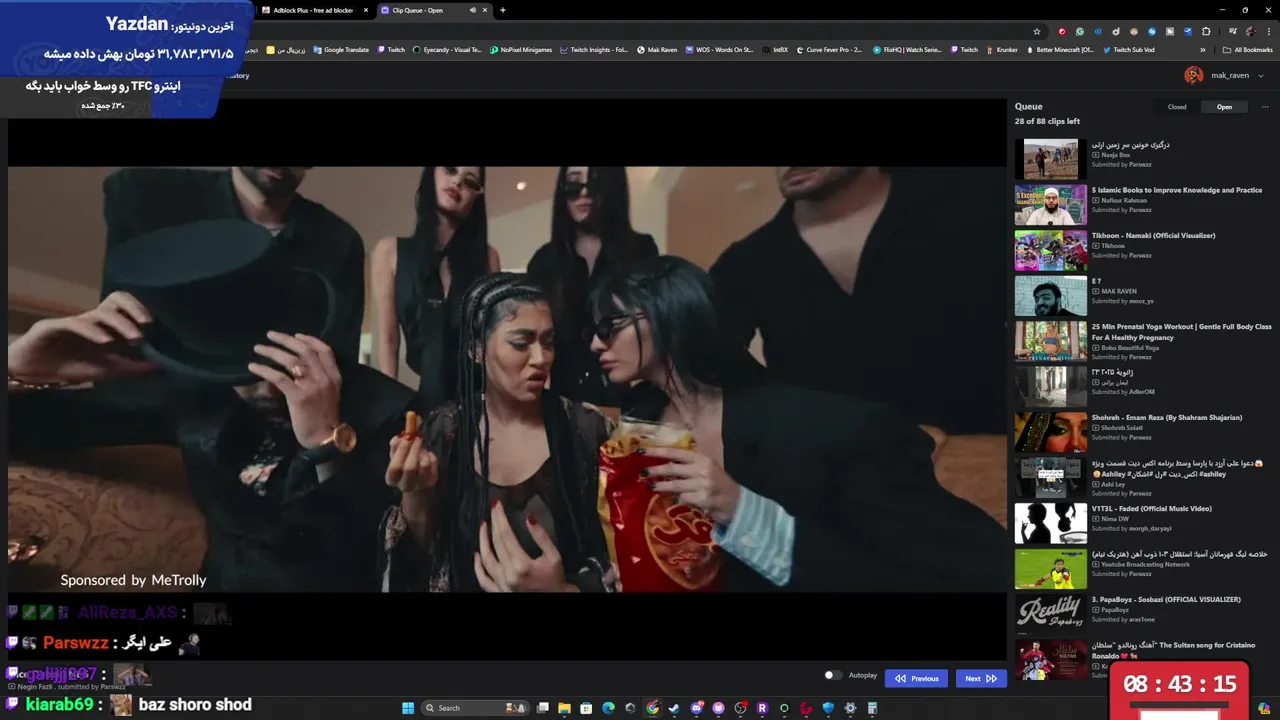Select The Sultan song for Cristiano Ronaldo clip

click(x=1144, y=659)
